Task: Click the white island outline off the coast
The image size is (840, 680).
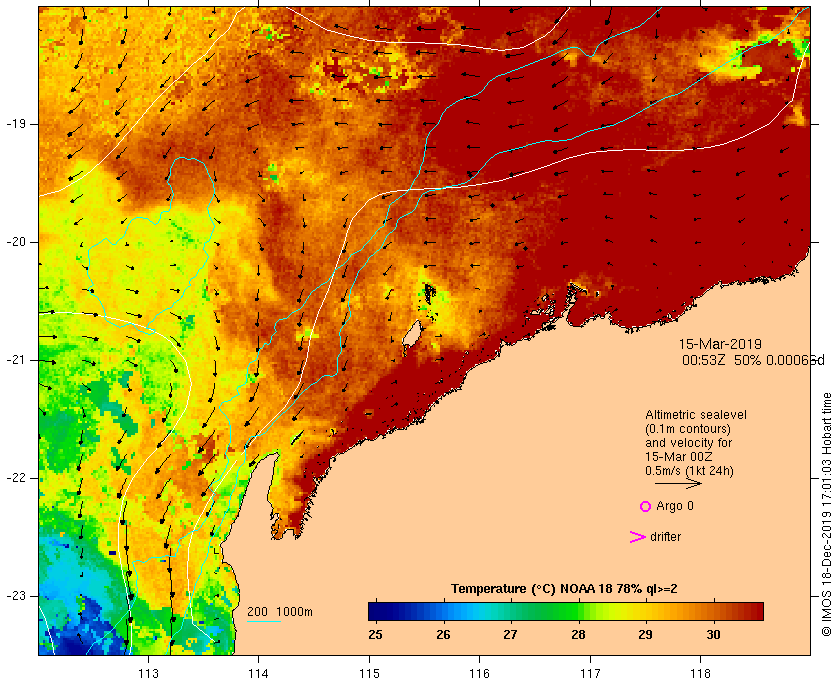Action: [411, 334]
